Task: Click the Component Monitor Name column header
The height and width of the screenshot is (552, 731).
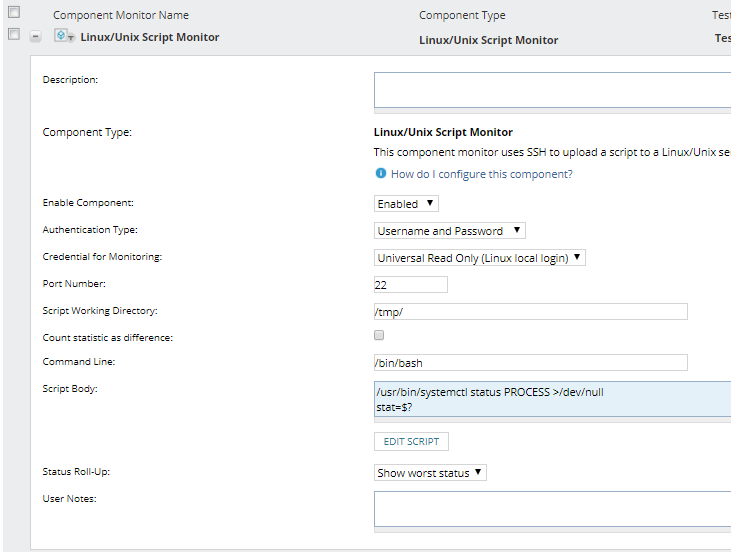Action: tap(120, 15)
